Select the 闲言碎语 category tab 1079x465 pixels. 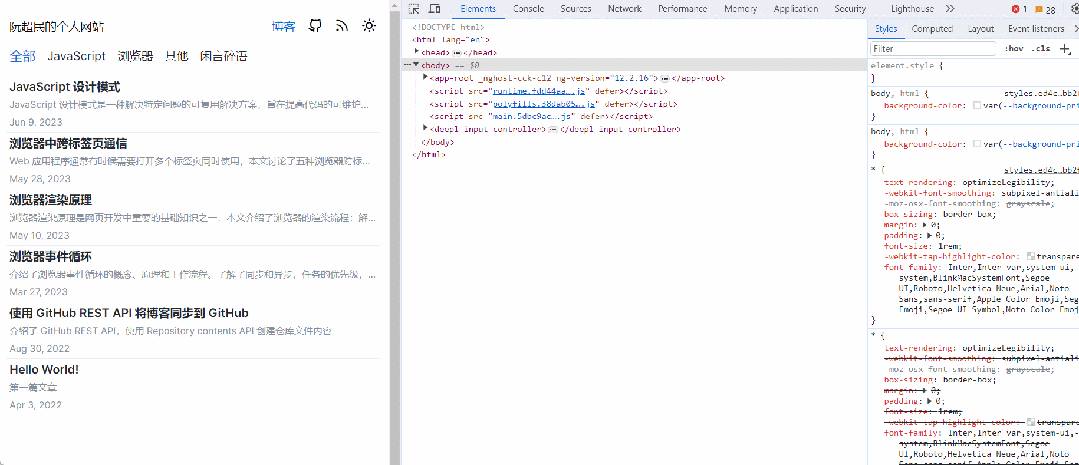click(x=223, y=56)
